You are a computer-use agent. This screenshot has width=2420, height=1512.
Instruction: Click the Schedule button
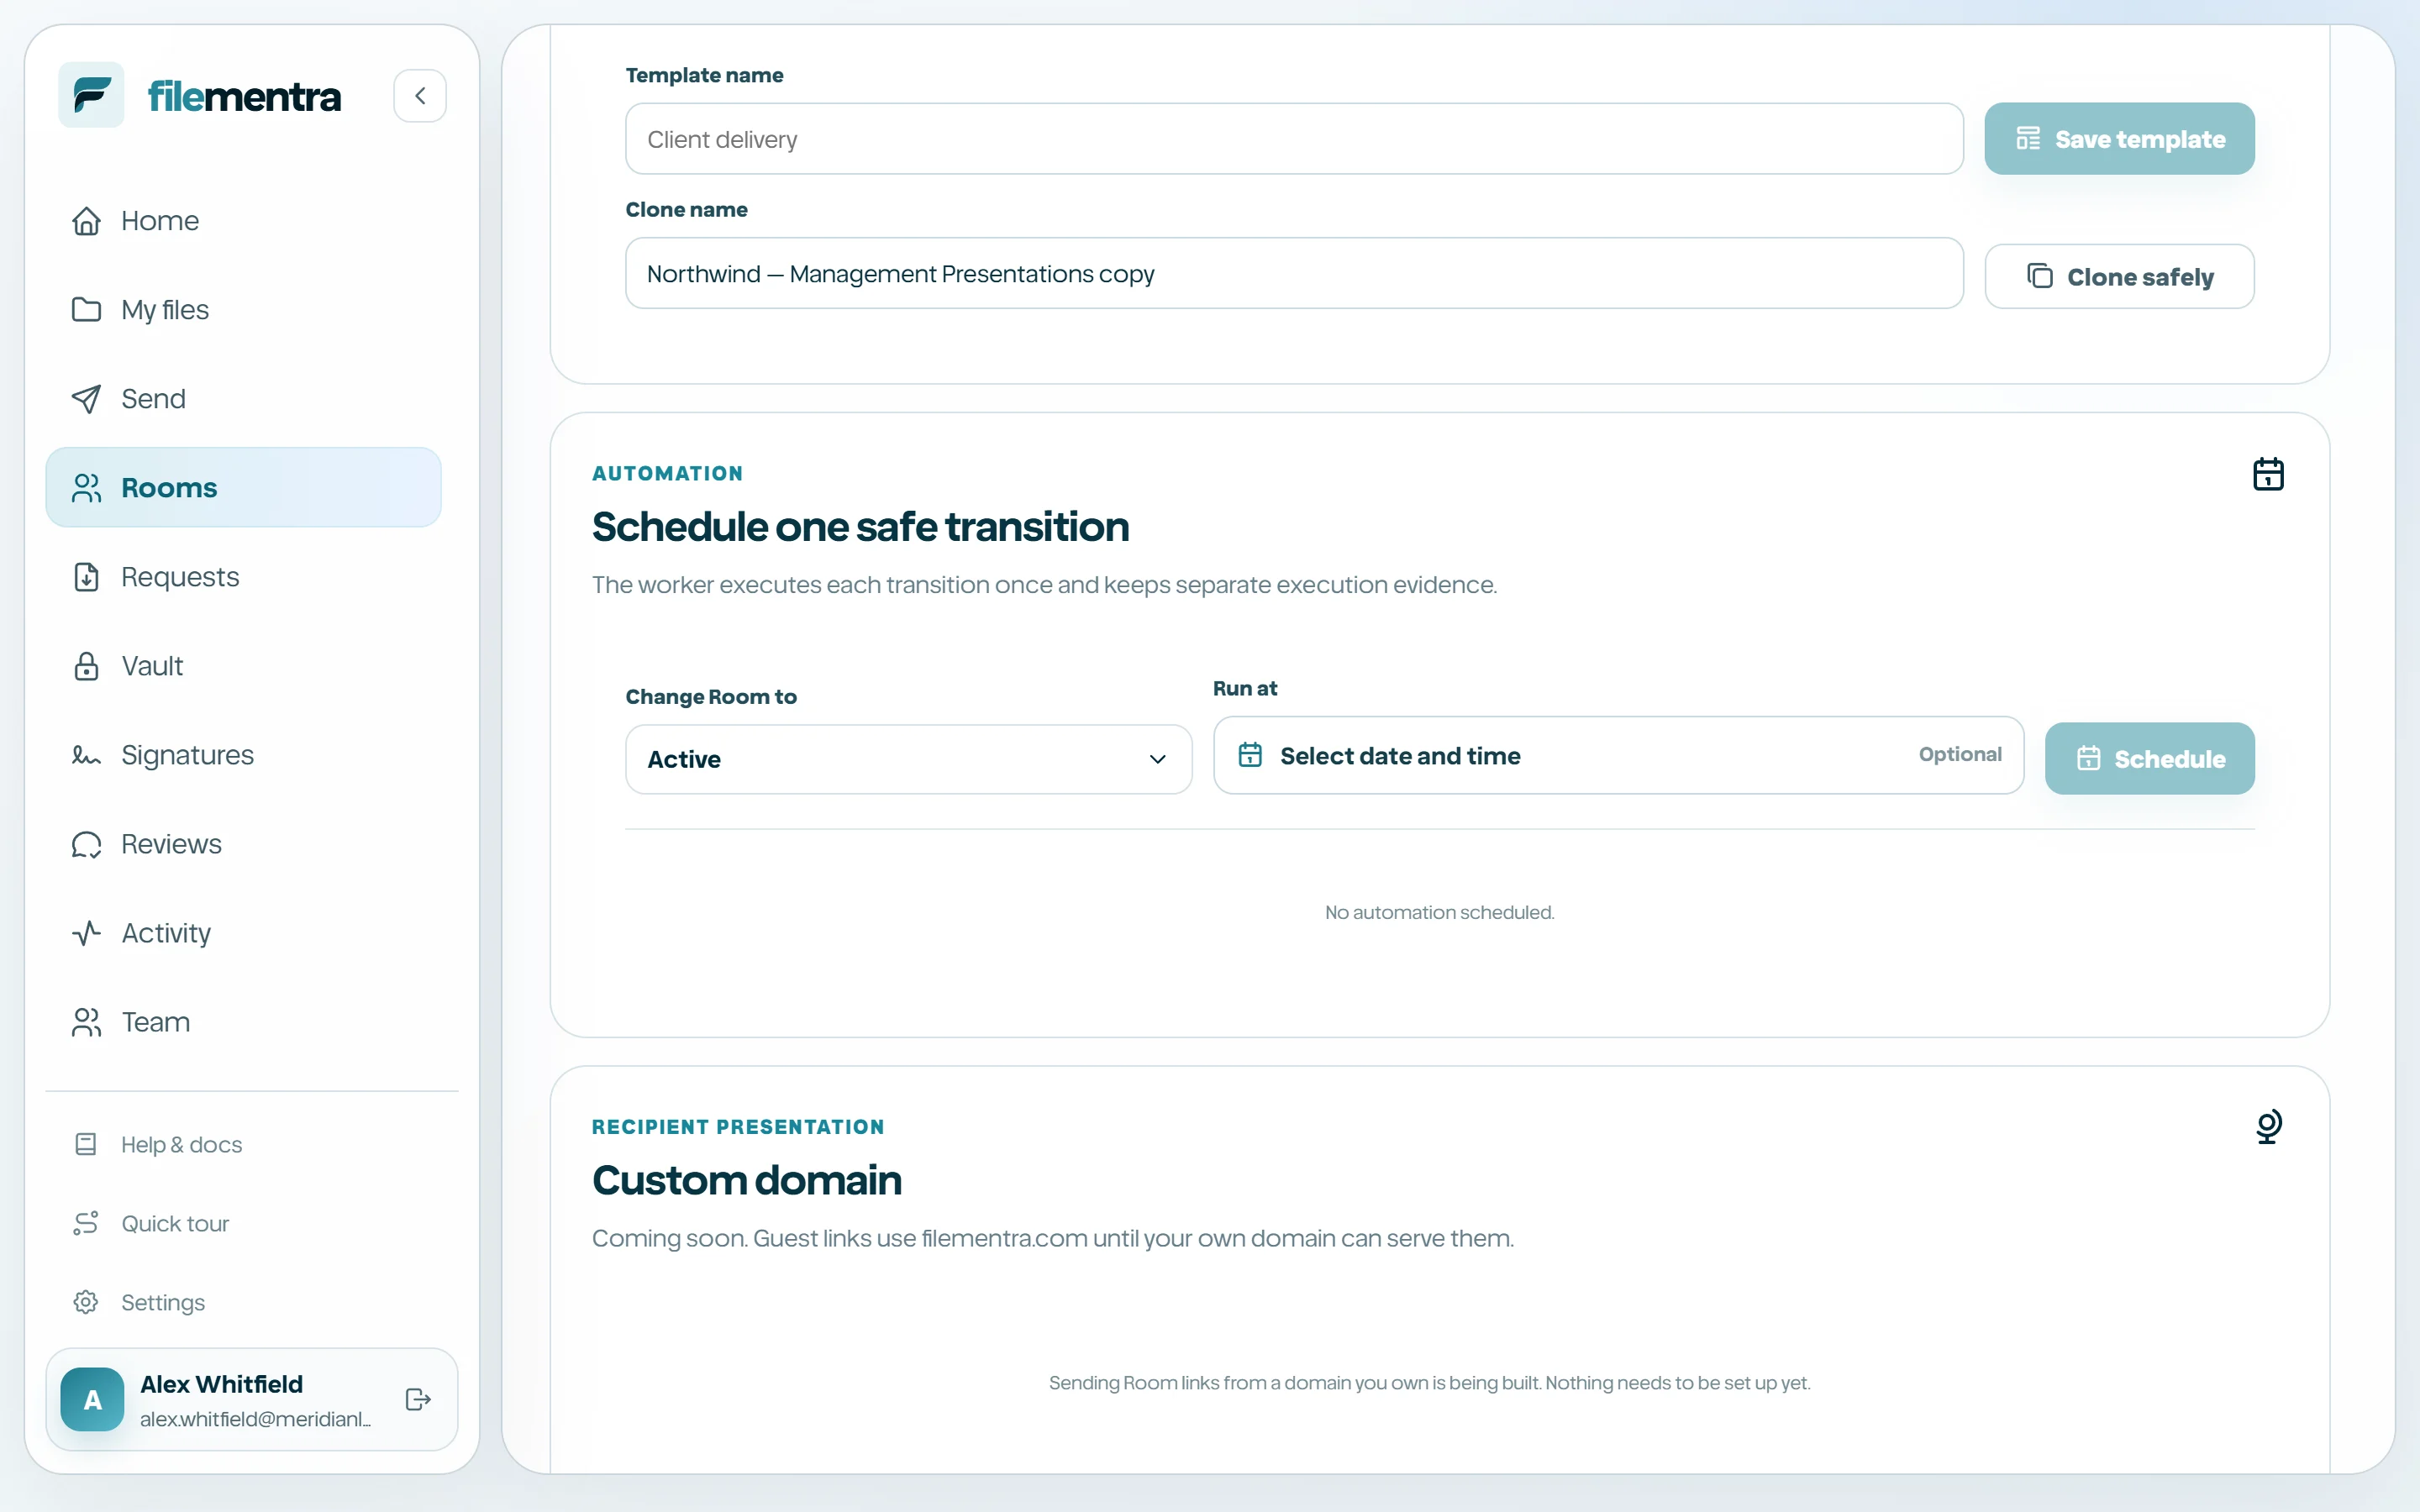[2149, 759]
